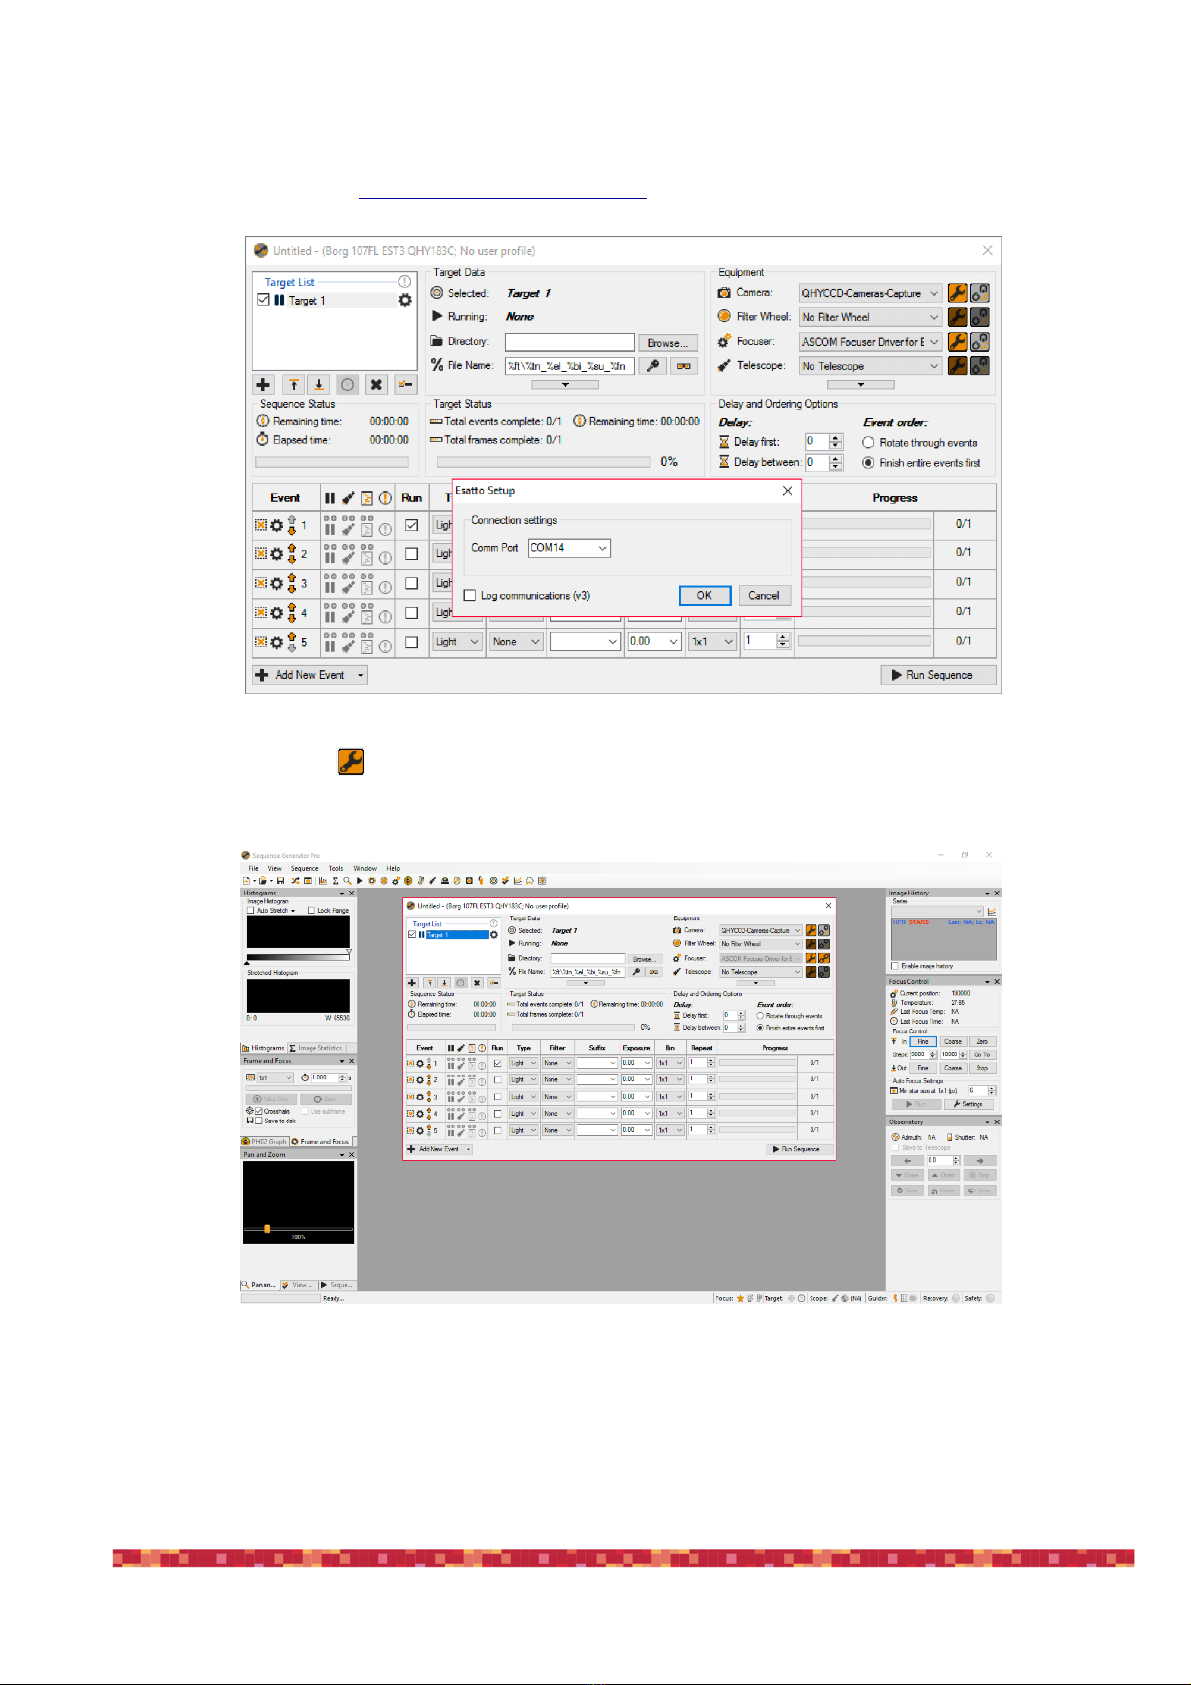Expand Equipment section arrow, upper screenshot
This screenshot has width=1191, height=1685.
click(x=860, y=385)
